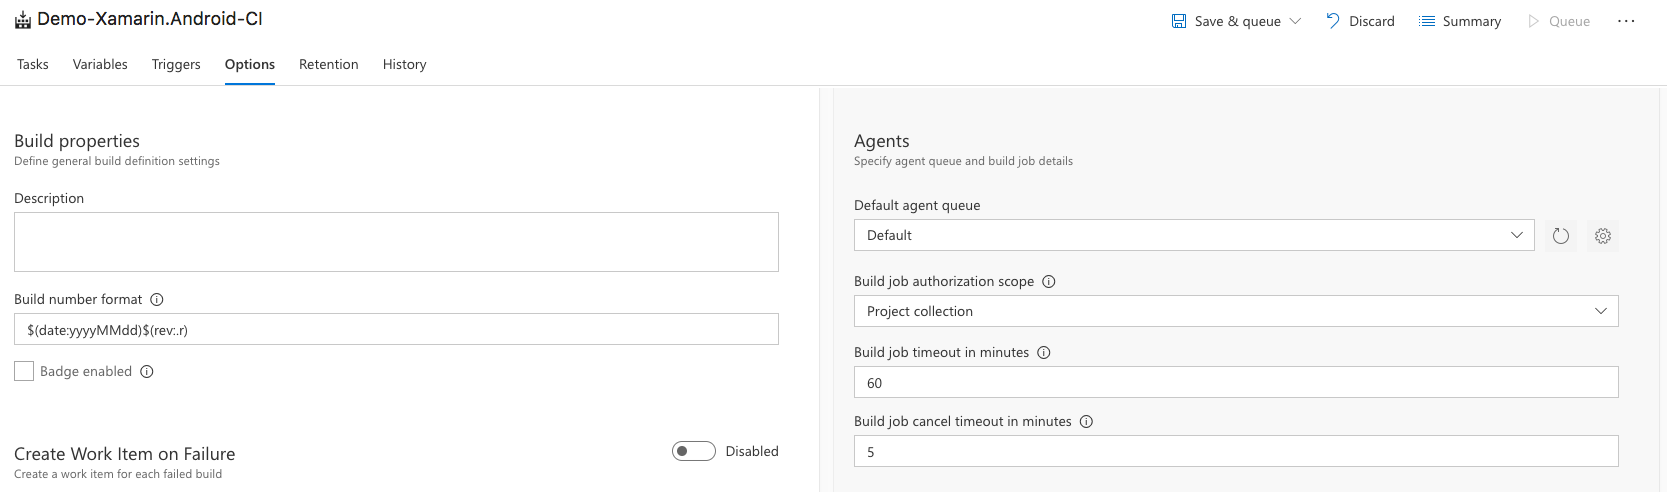The image size is (1667, 492).
Task: Select the Options tab
Action: [x=250, y=64]
